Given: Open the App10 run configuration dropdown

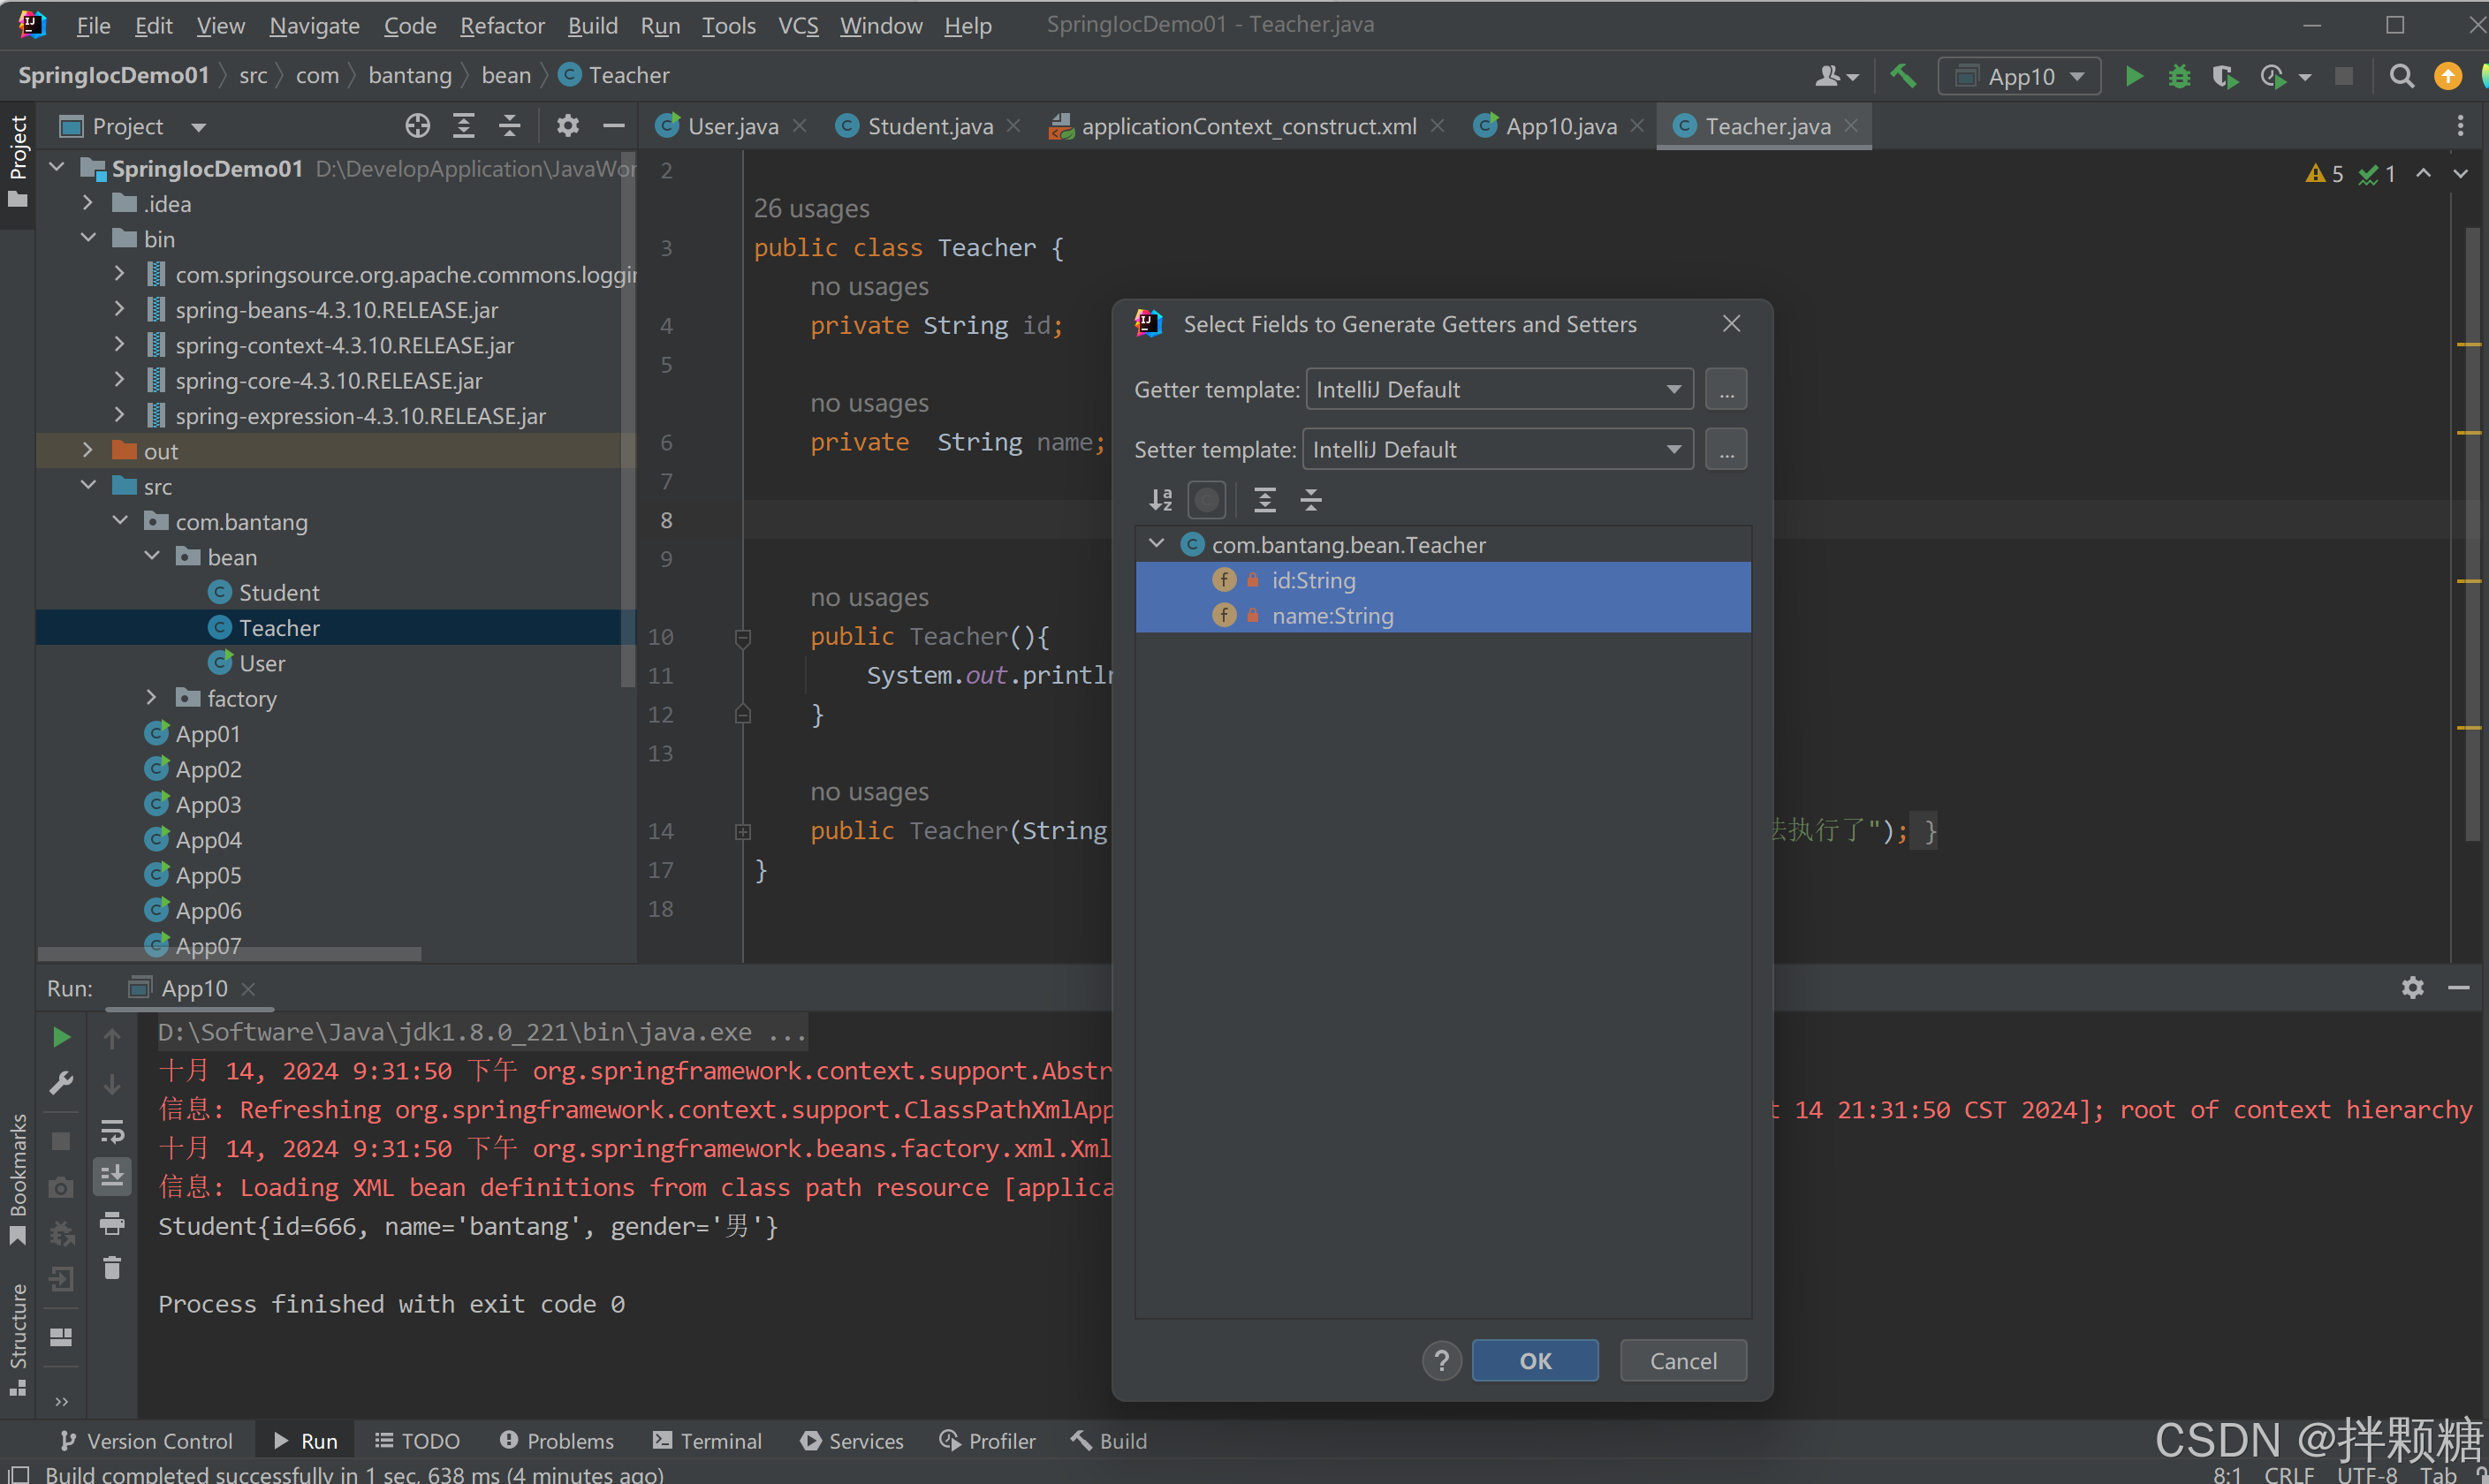Looking at the screenshot, I should (2021, 77).
